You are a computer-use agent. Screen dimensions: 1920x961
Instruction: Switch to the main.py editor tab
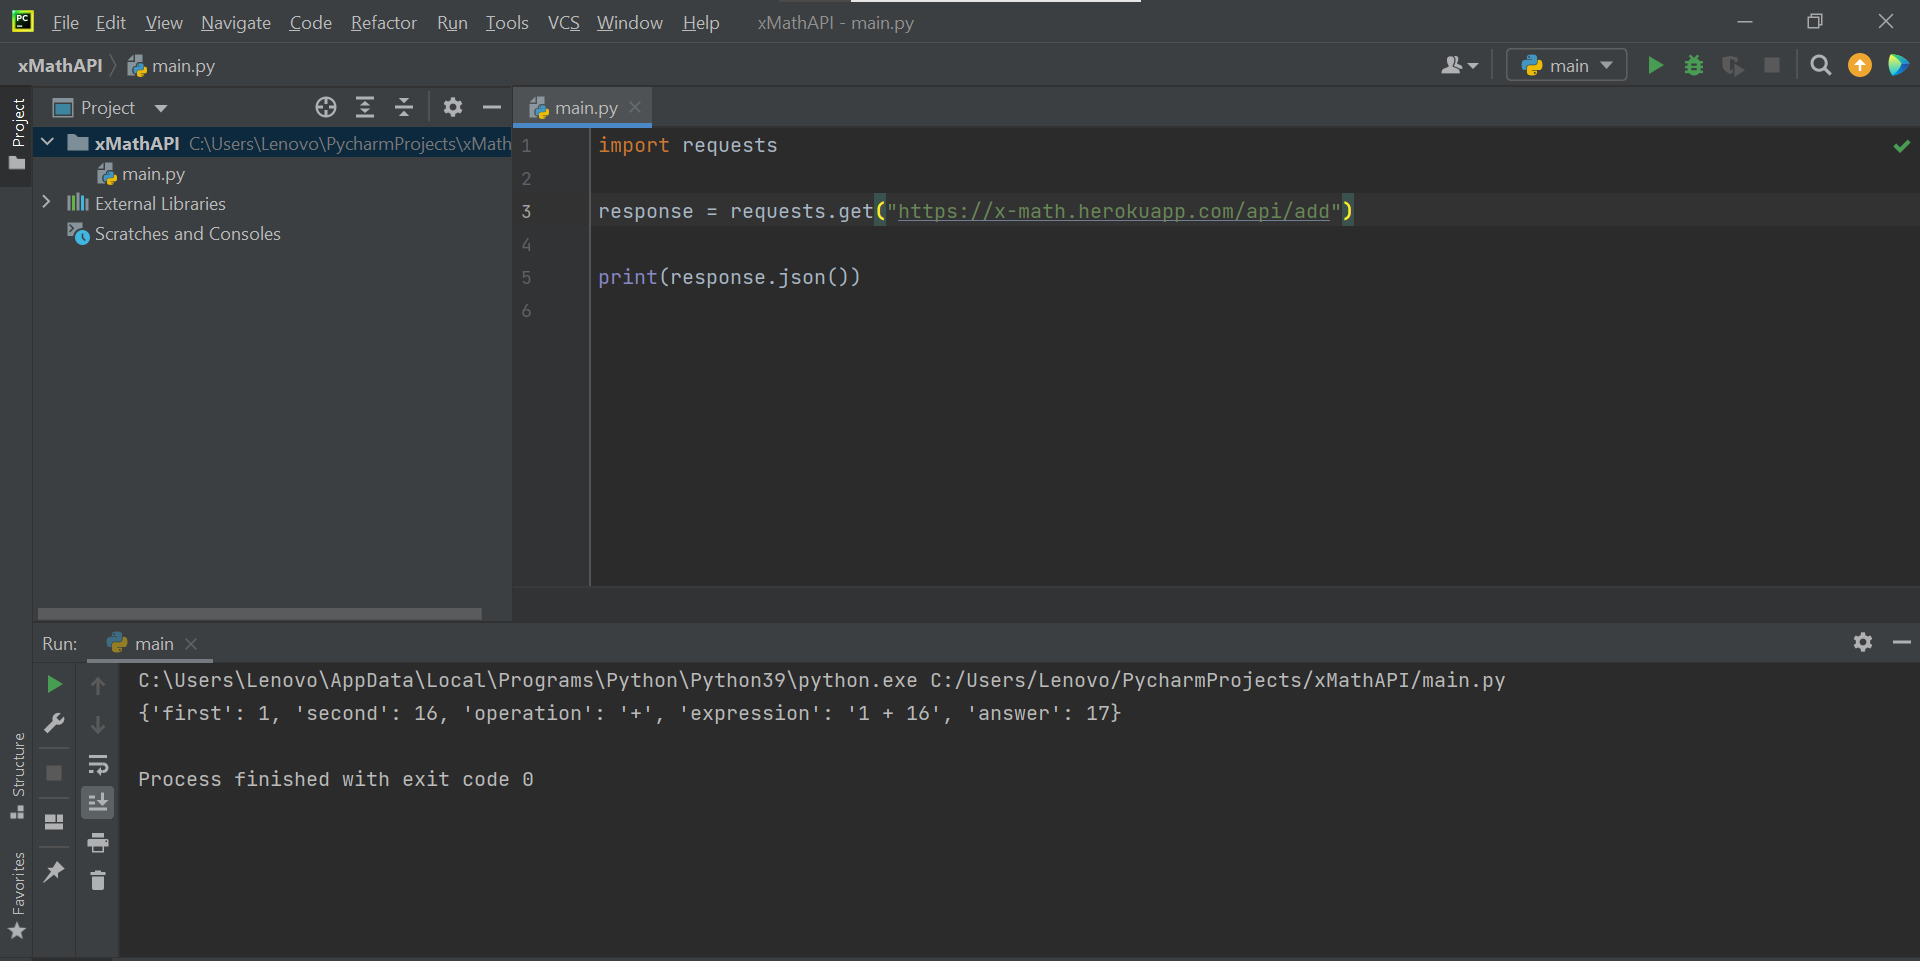583,107
